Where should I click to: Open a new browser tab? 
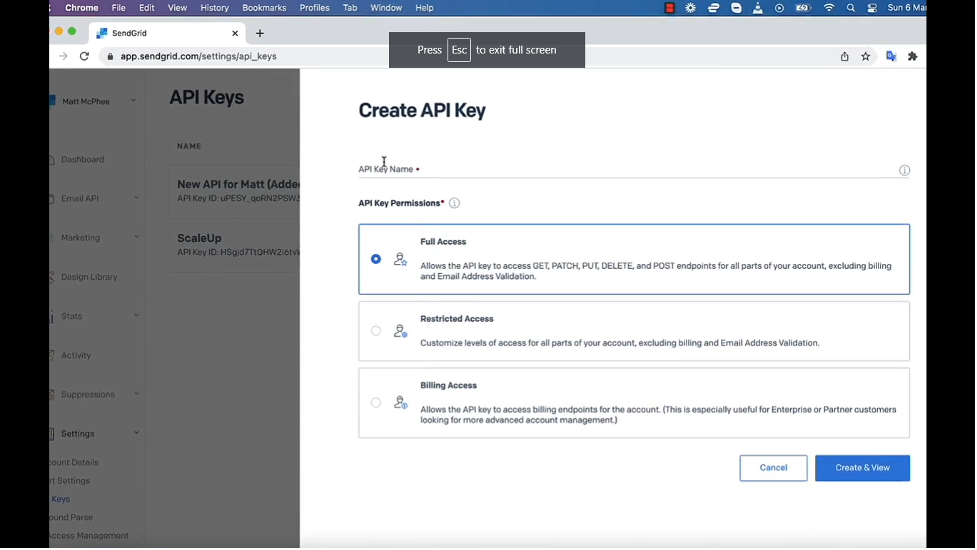tap(260, 33)
